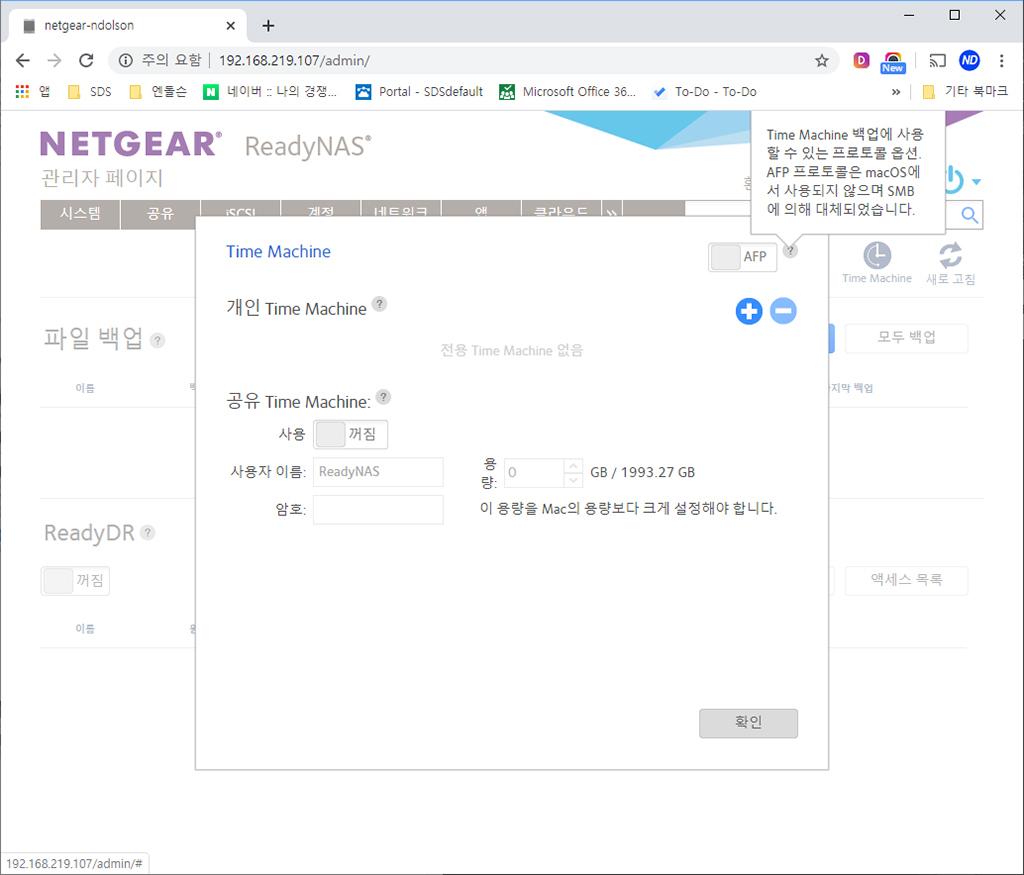The width and height of the screenshot is (1024, 875).
Task: Click the NETGEAR logo
Action: [131, 144]
